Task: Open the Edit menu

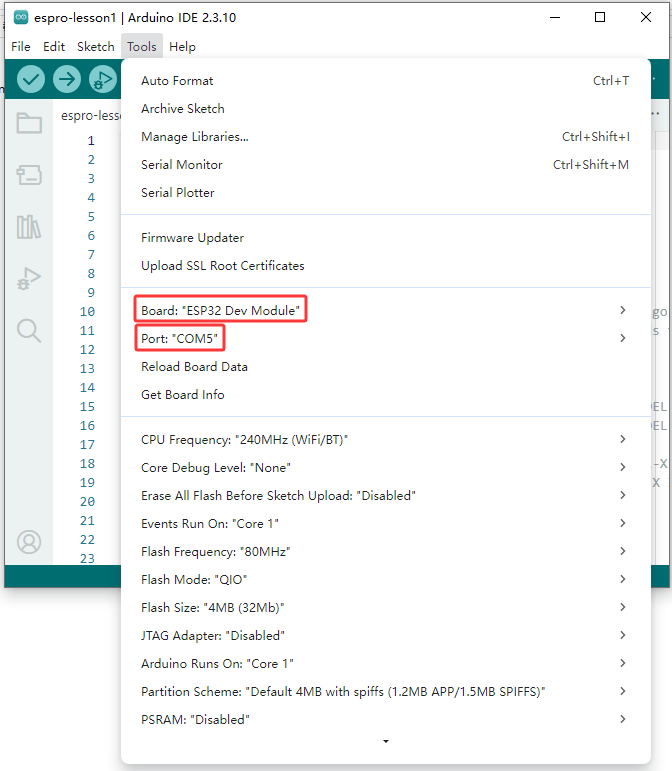Action: coord(54,47)
